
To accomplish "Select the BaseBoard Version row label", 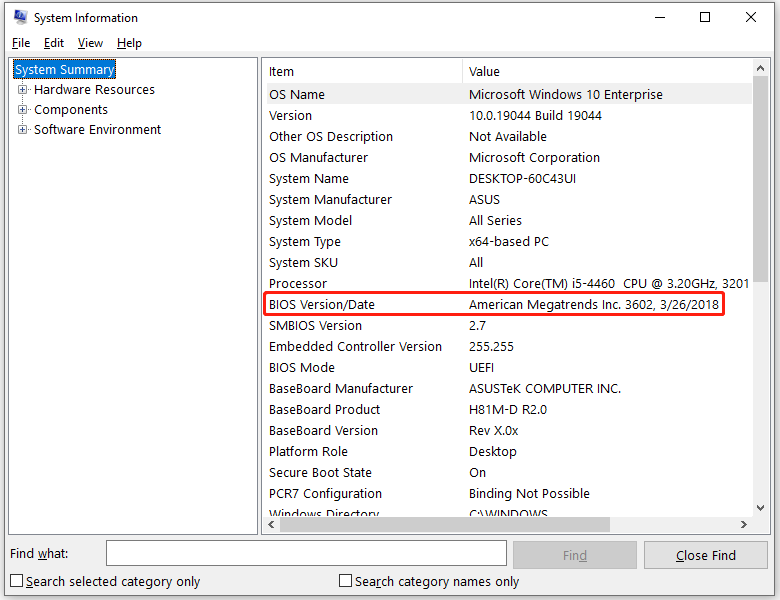I will click(x=323, y=430).
